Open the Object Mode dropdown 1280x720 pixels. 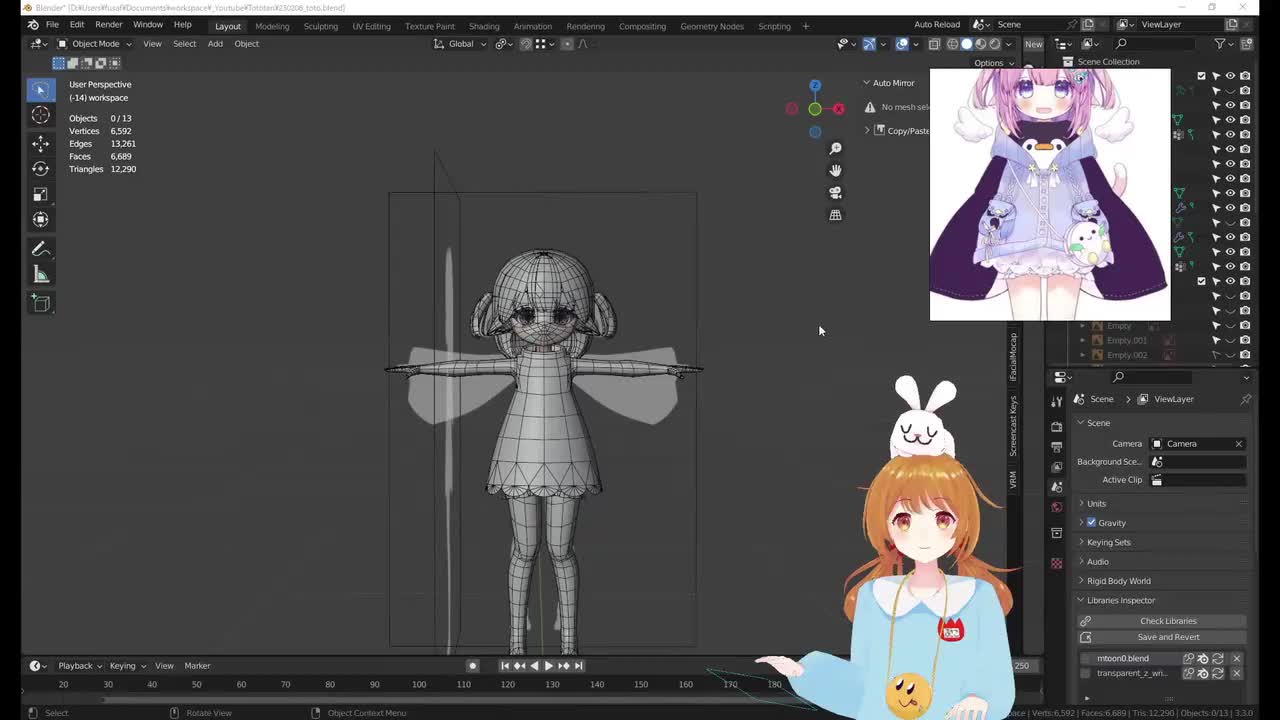(x=95, y=44)
